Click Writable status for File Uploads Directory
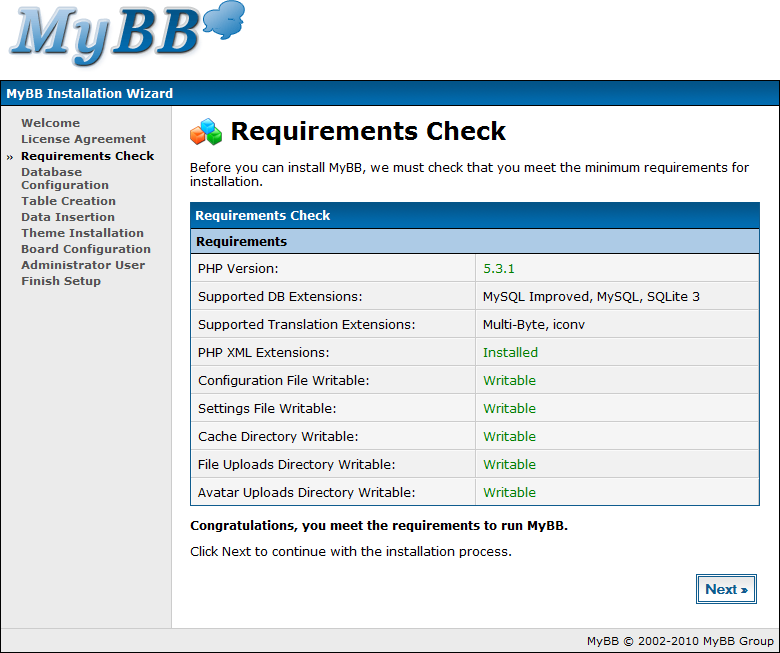 pos(509,465)
